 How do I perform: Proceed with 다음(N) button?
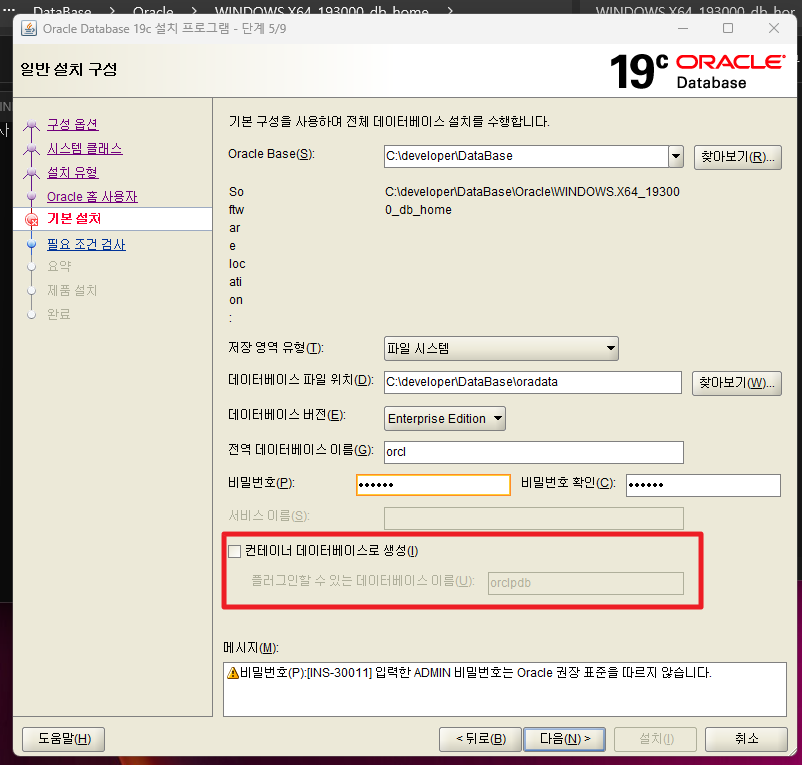tap(565, 739)
